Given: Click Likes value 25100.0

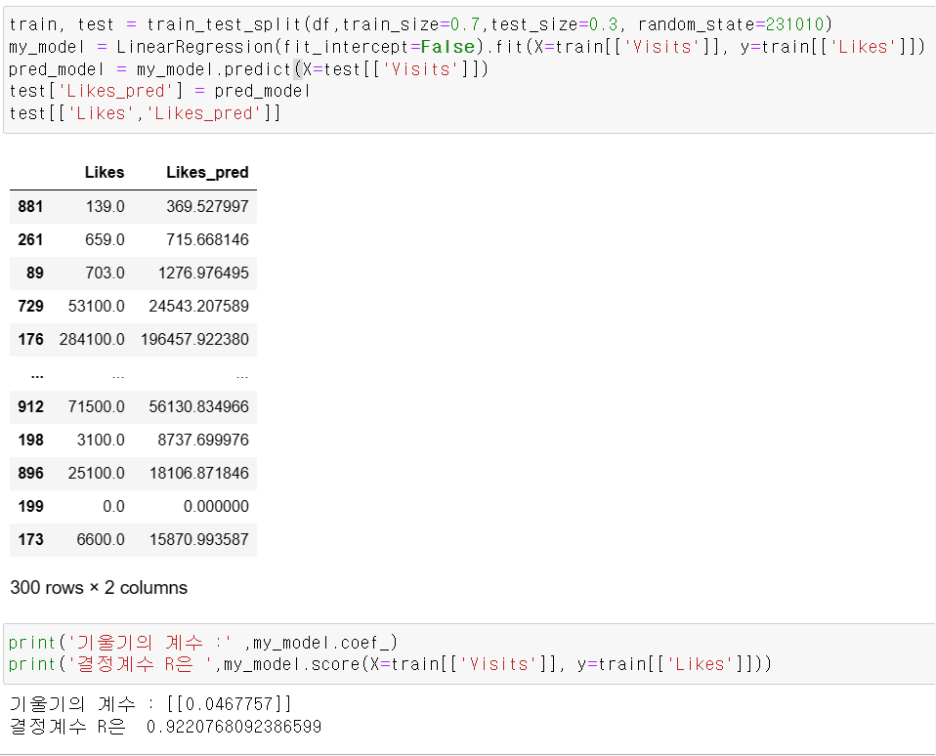Looking at the screenshot, I should [96, 474].
